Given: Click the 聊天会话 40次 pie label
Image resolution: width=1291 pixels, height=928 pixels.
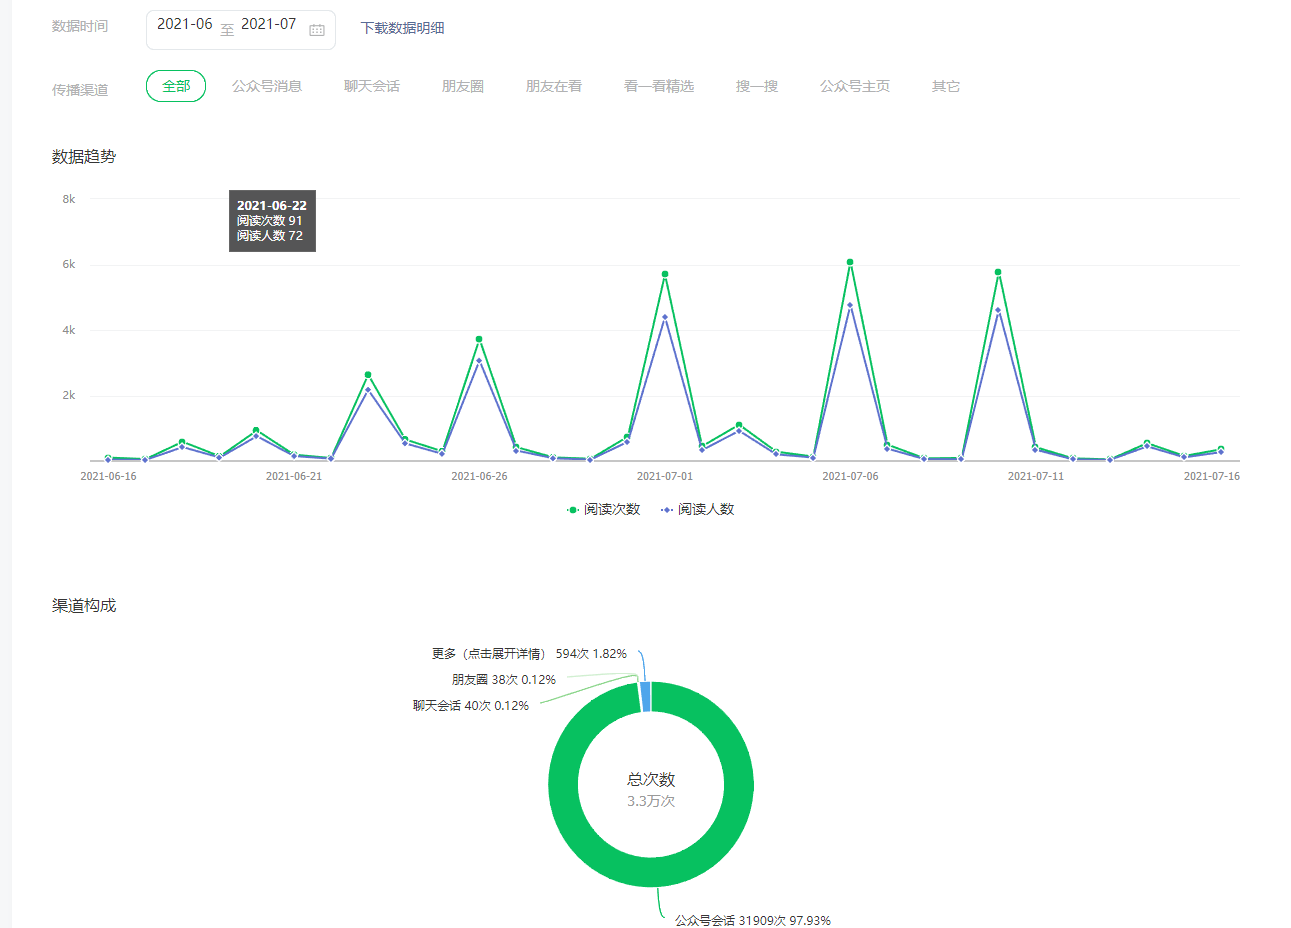Looking at the screenshot, I should [x=471, y=706].
